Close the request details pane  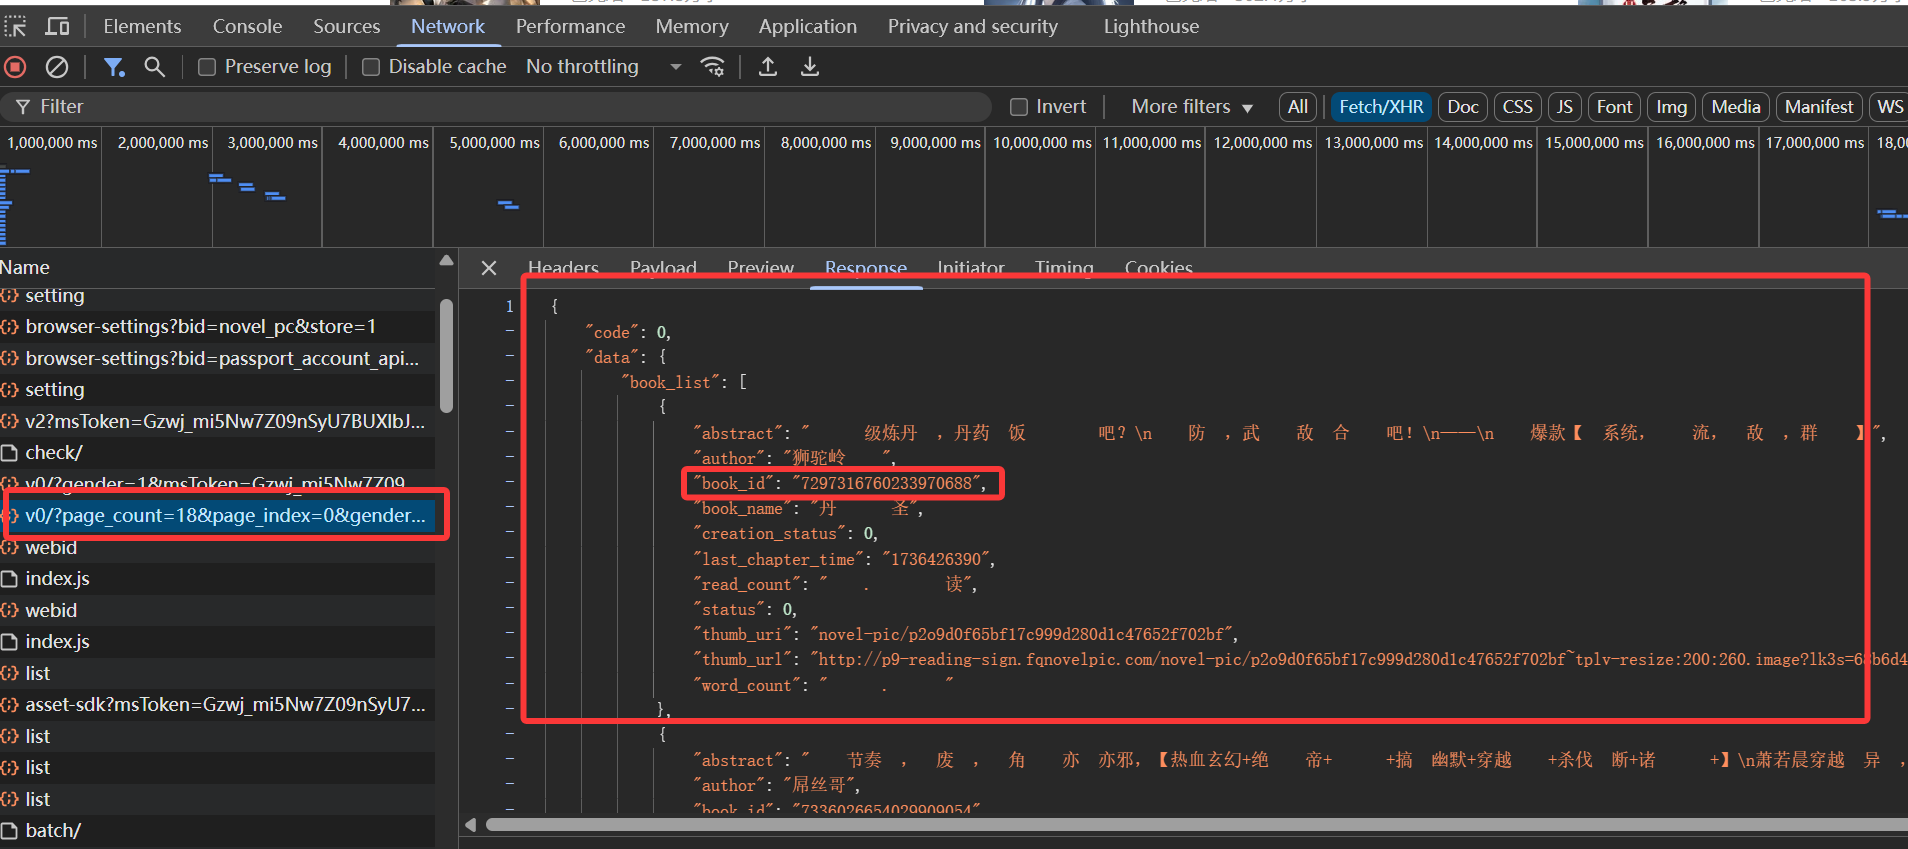(x=489, y=268)
